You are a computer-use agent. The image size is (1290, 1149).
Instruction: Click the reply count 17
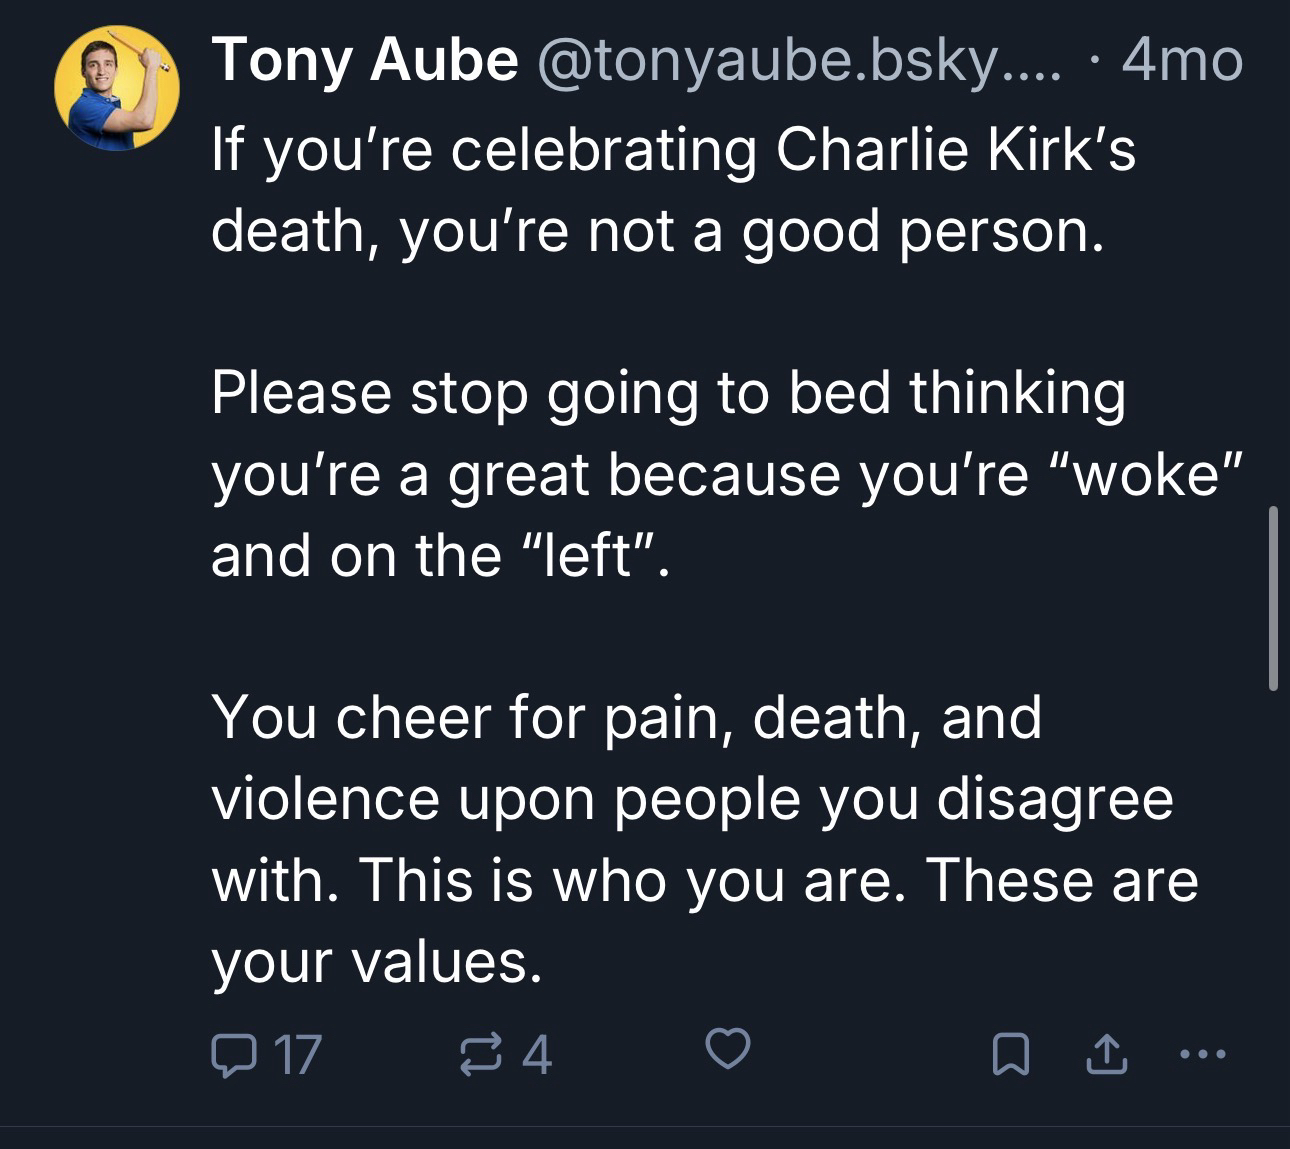coord(297,1054)
